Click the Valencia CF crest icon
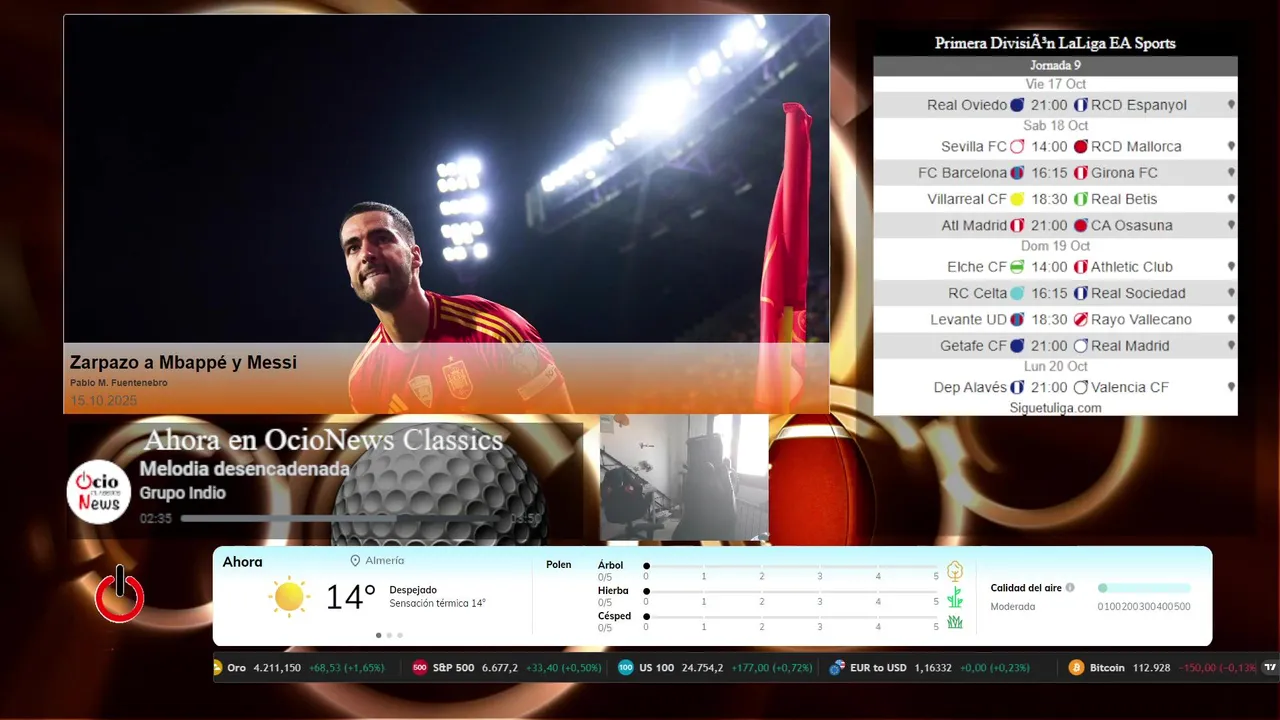Screen dimensions: 1280x720 pos(1081,387)
